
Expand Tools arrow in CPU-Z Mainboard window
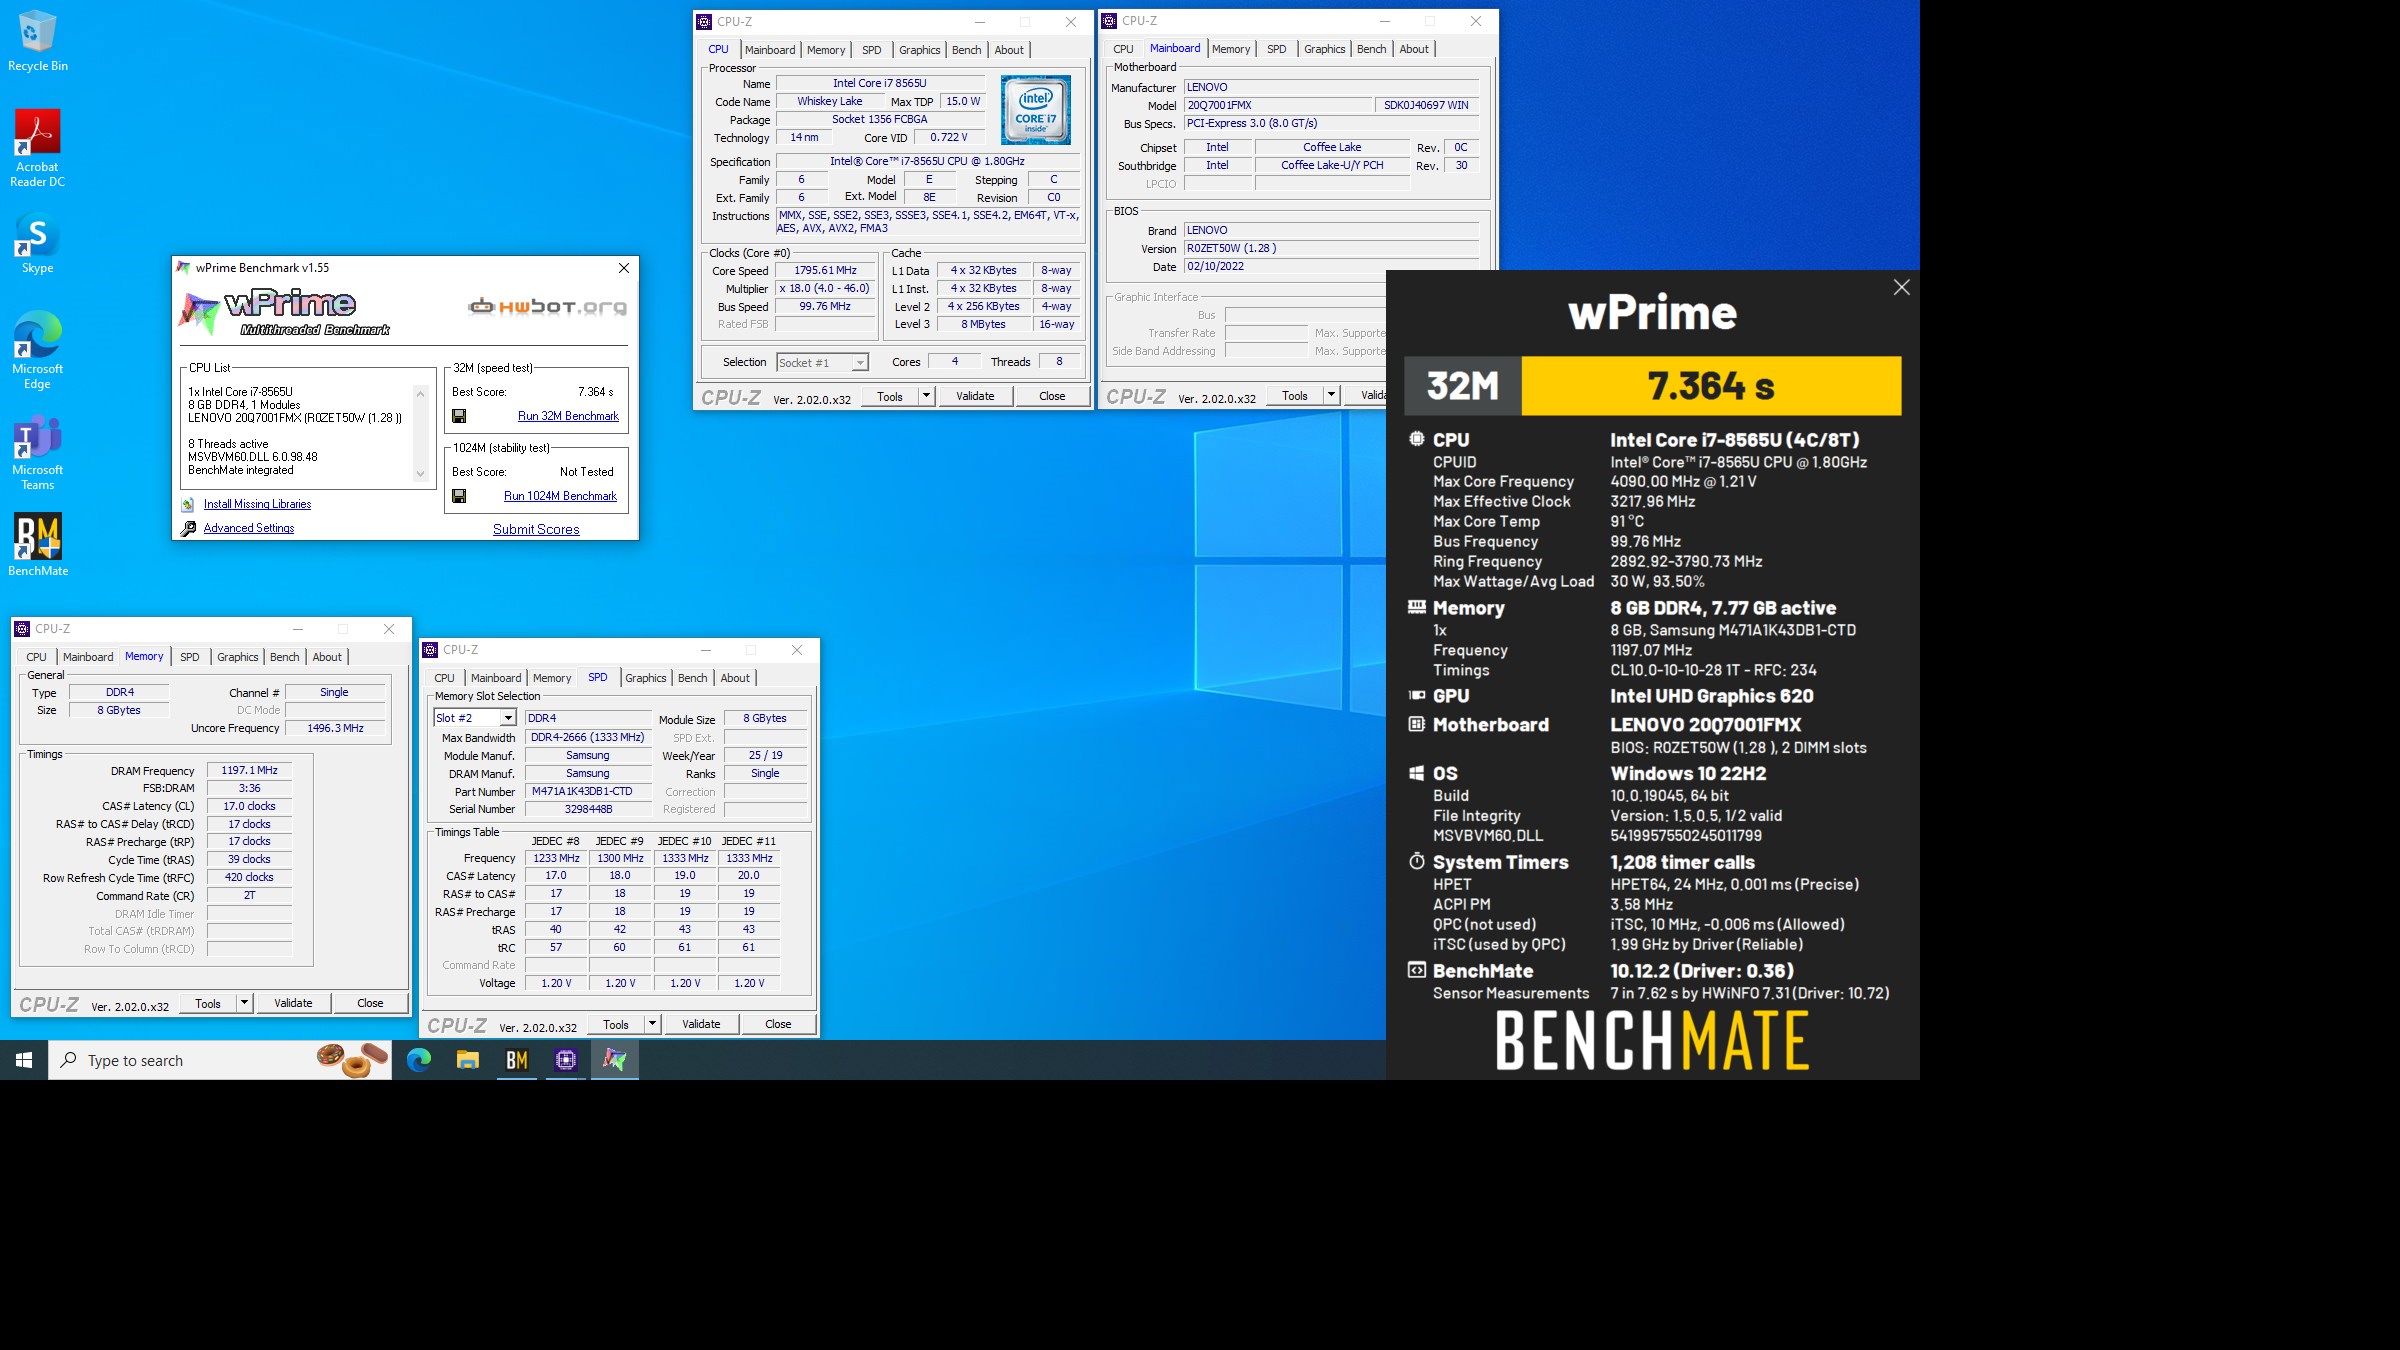point(1331,396)
